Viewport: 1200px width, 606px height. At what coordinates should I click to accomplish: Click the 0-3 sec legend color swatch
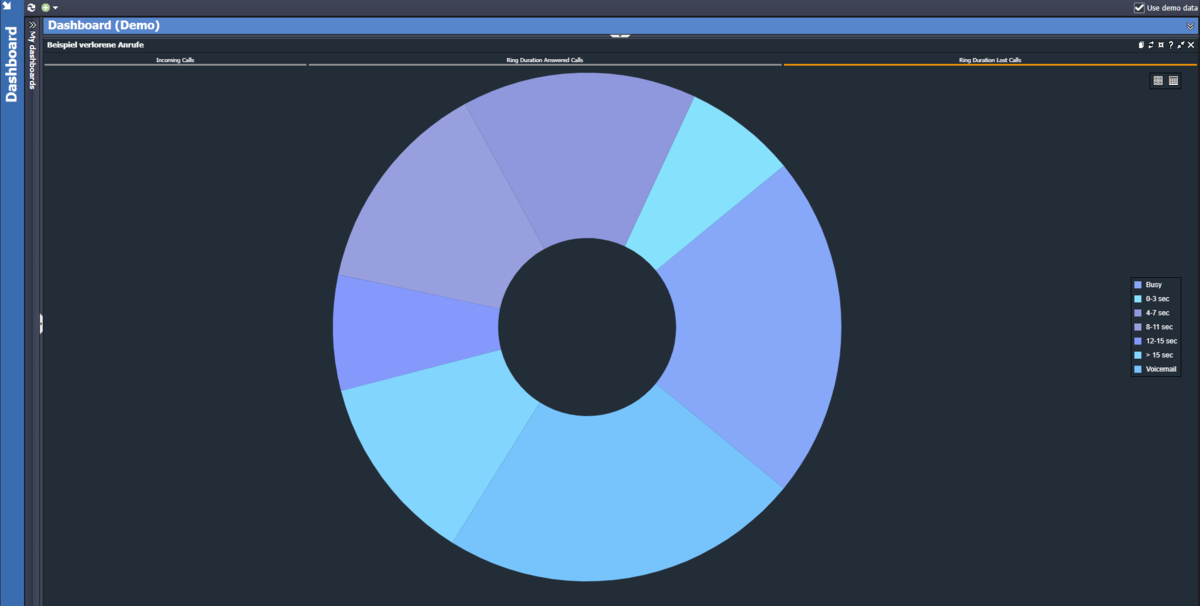click(x=1138, y=299)
